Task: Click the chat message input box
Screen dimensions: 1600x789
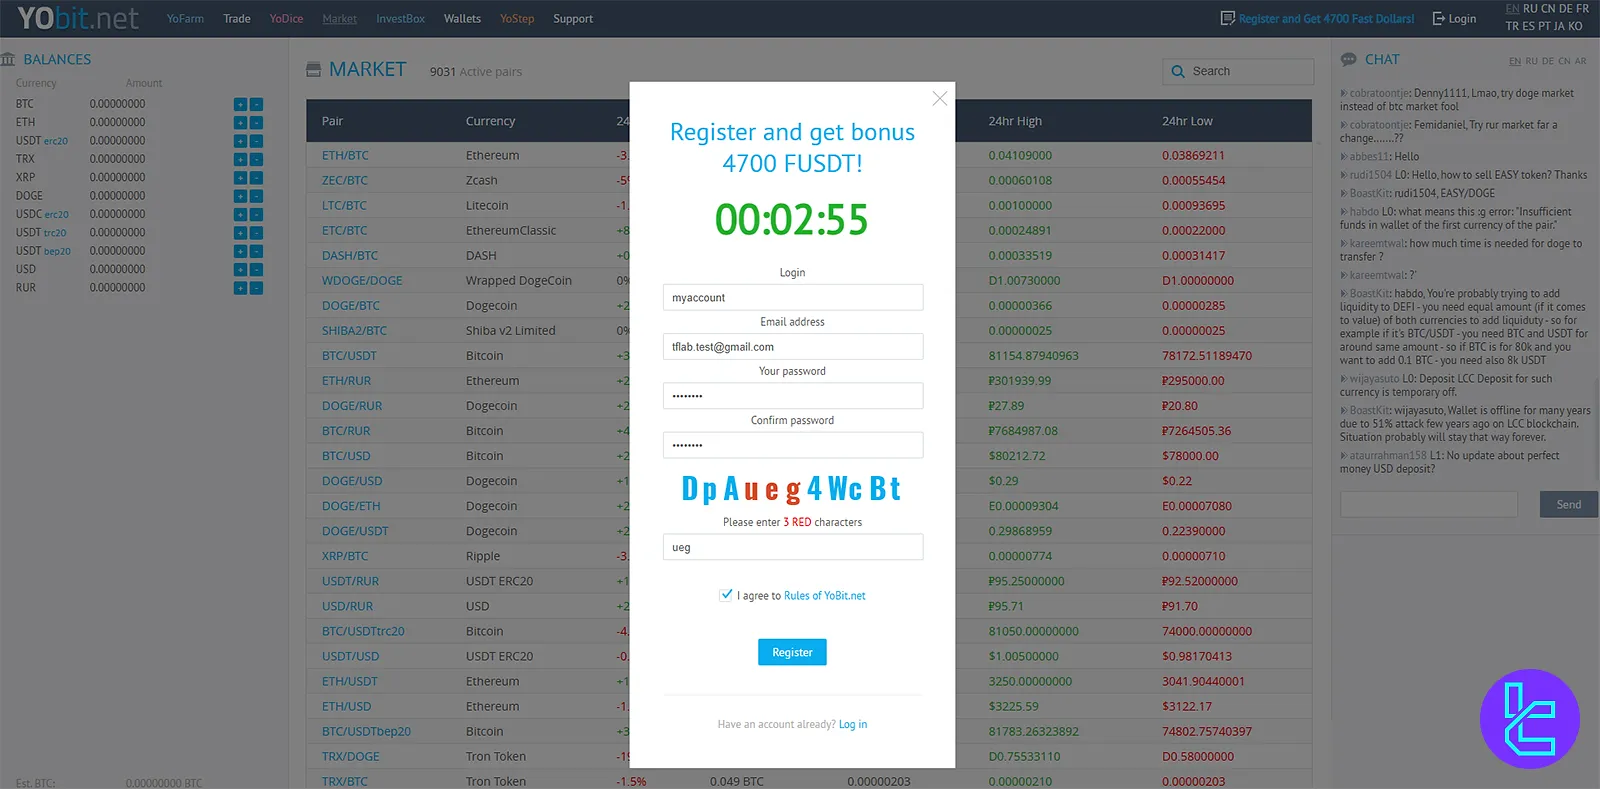Action: click(x=1429, y=504)
